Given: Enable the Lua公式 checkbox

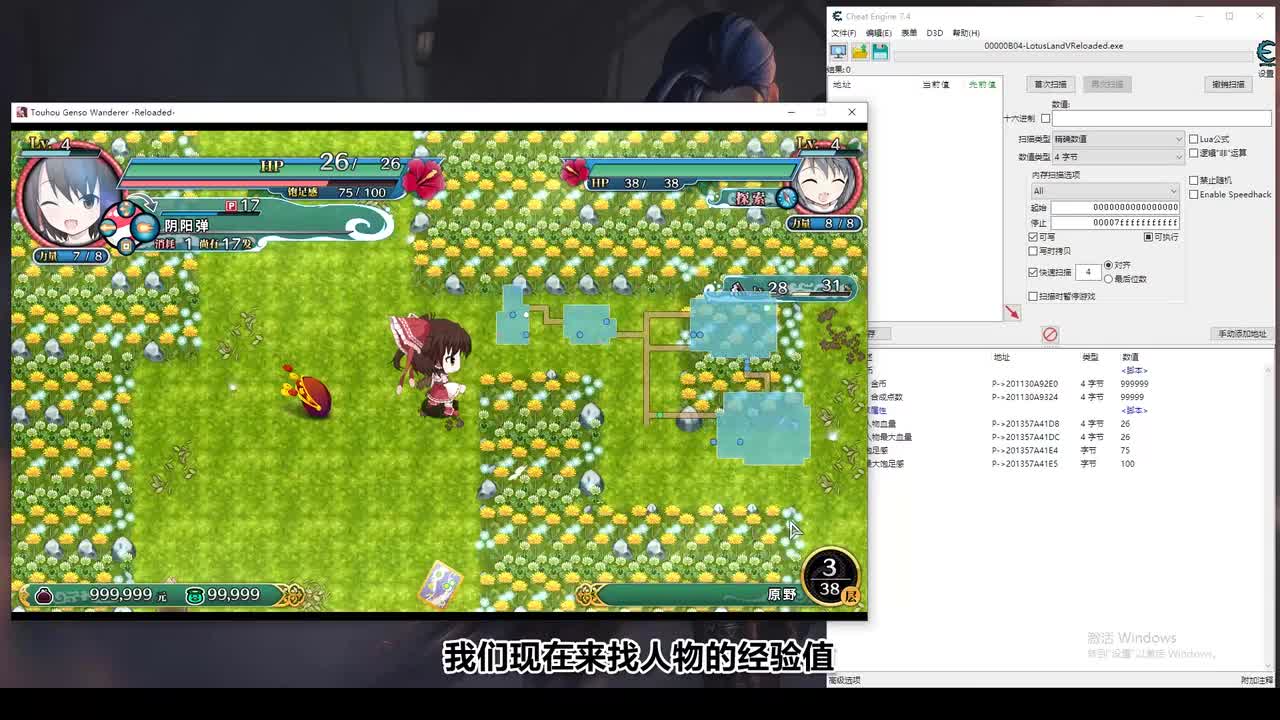Looking at the screenshot, I should click(x=1194, y=139).
